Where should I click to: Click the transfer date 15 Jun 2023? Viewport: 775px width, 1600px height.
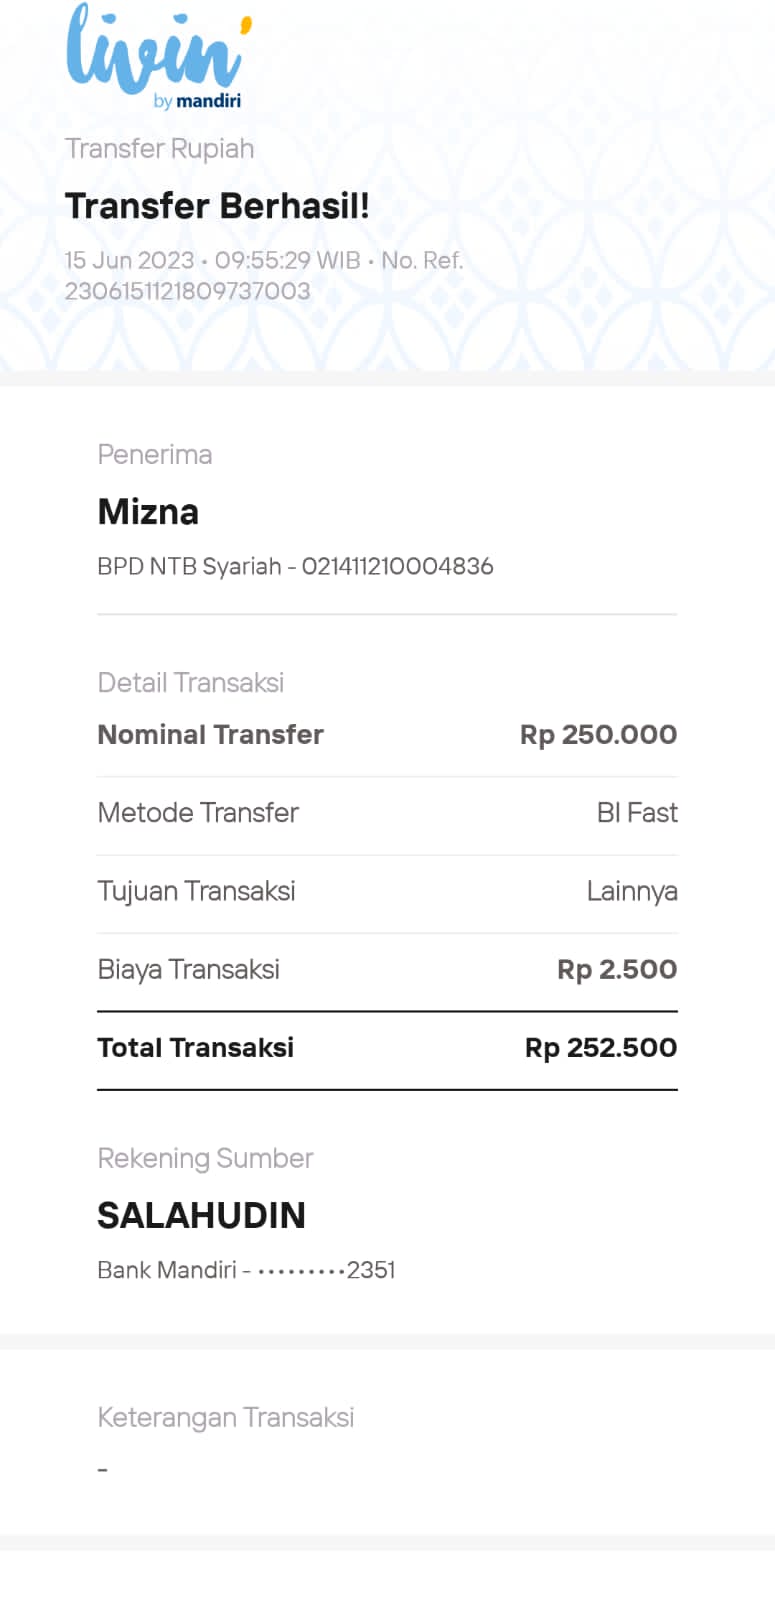pos(129,261)
